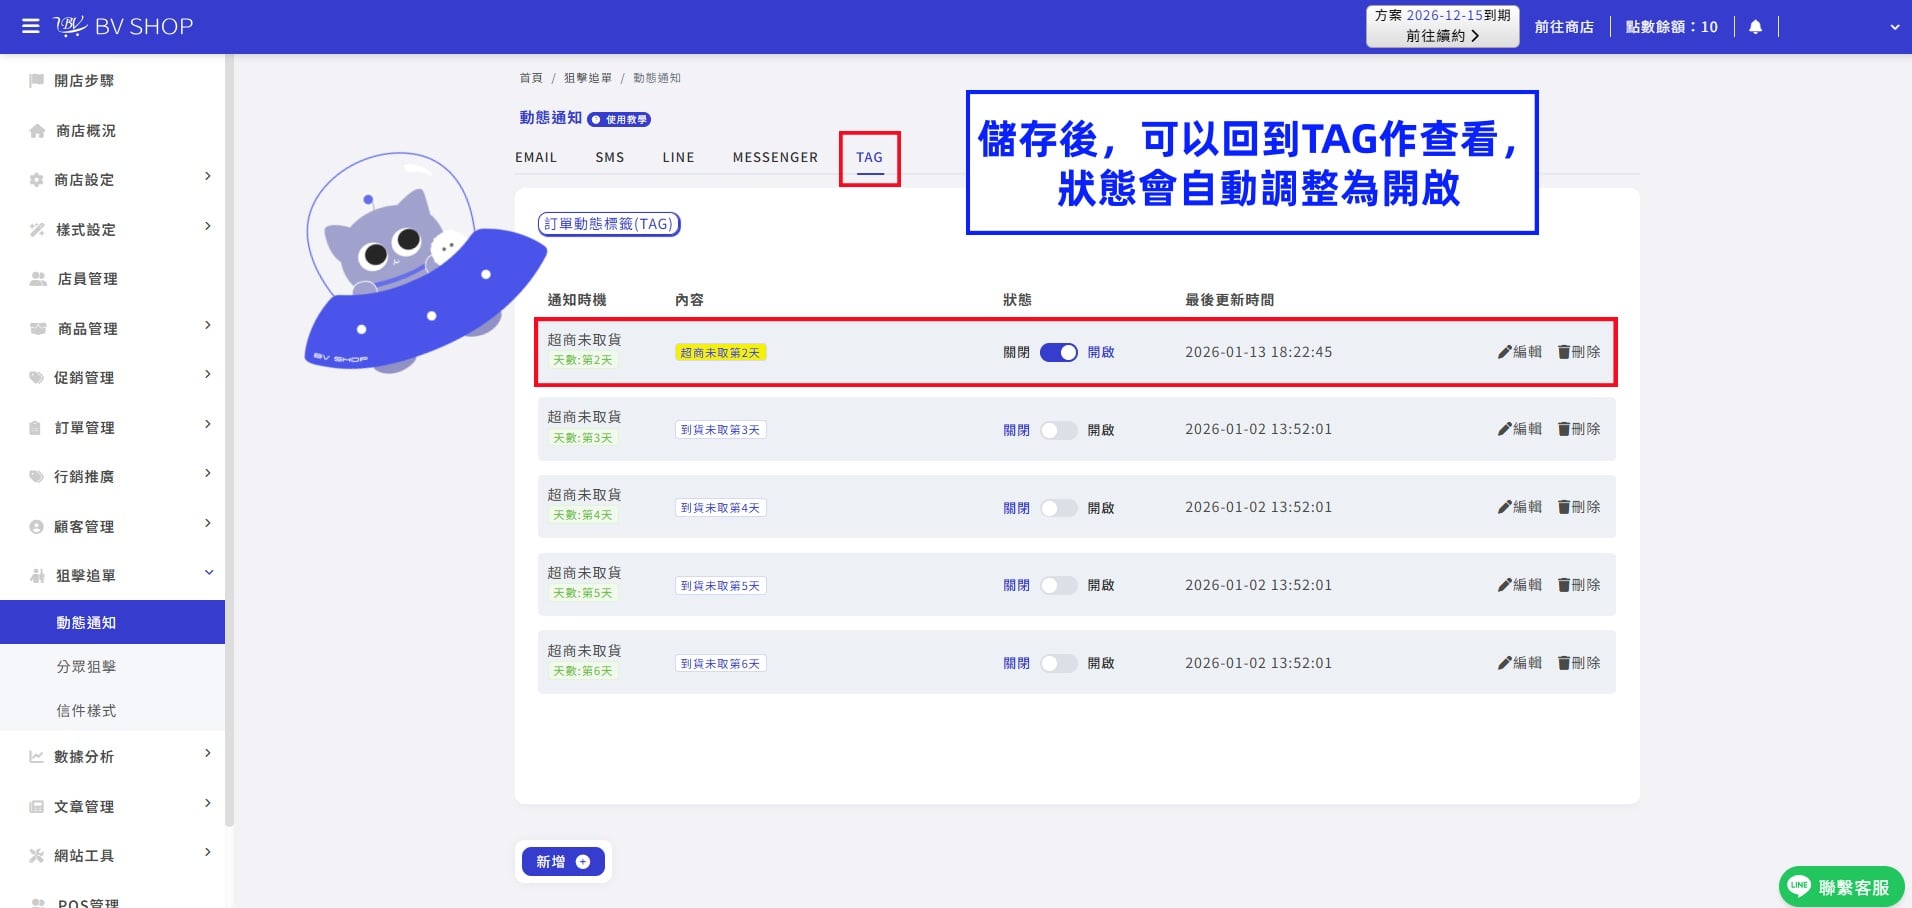Switch to the SMS tab

610,158
